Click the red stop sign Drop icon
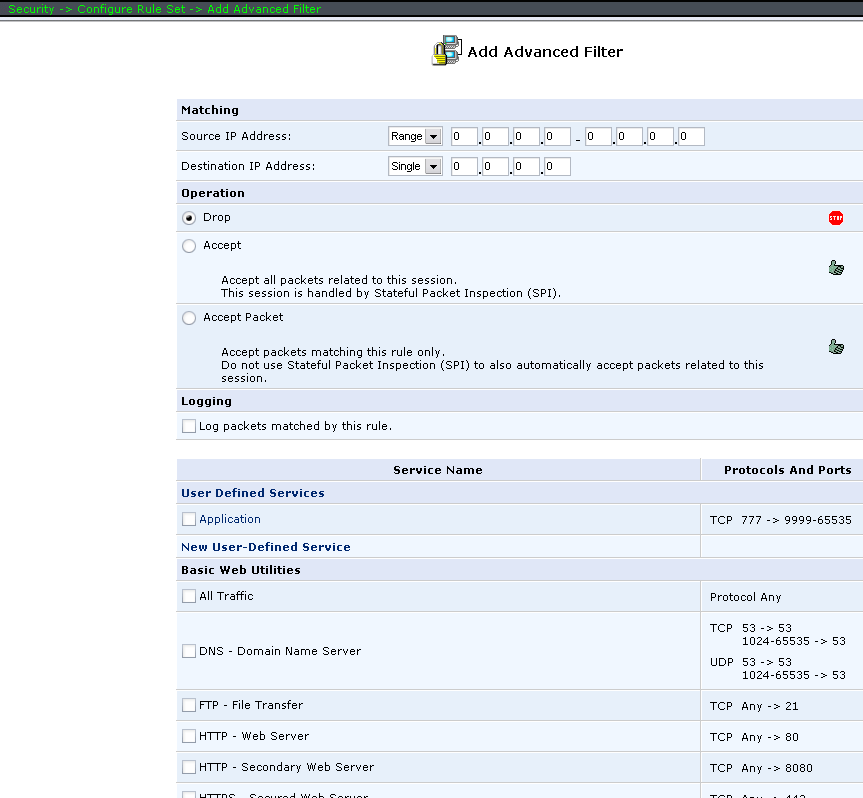 pos(835,218)
